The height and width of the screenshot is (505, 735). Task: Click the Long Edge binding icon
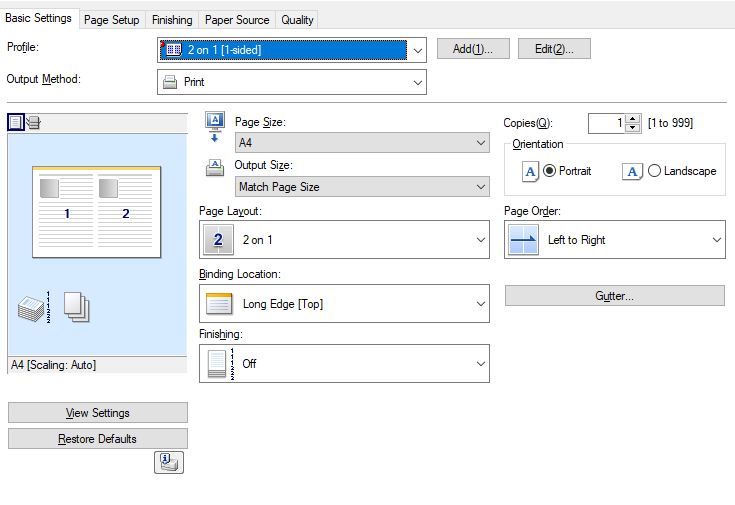pyautogui.click(x=219, y=303)
